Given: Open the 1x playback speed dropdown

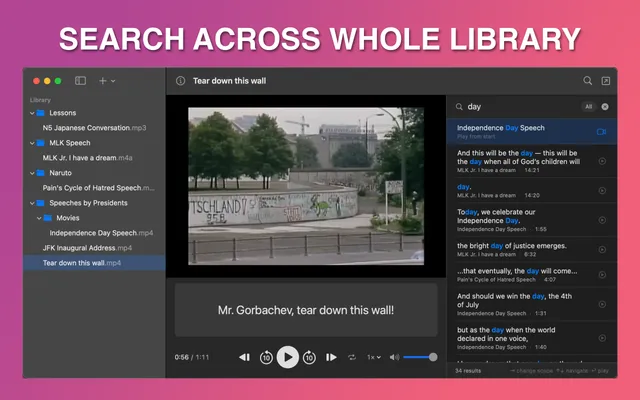Looking at the screenshot, I should tap(373, 357).
